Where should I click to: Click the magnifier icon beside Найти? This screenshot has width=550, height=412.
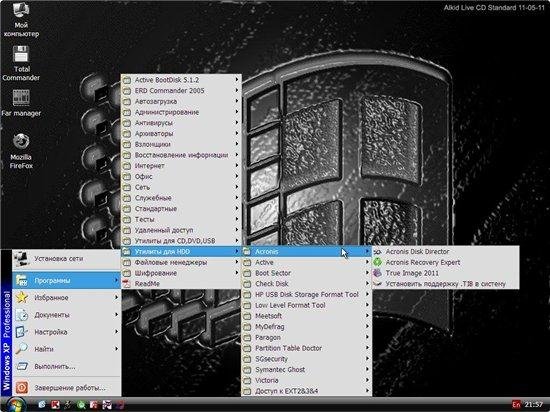pyautogui.click(x=22, y=349)
